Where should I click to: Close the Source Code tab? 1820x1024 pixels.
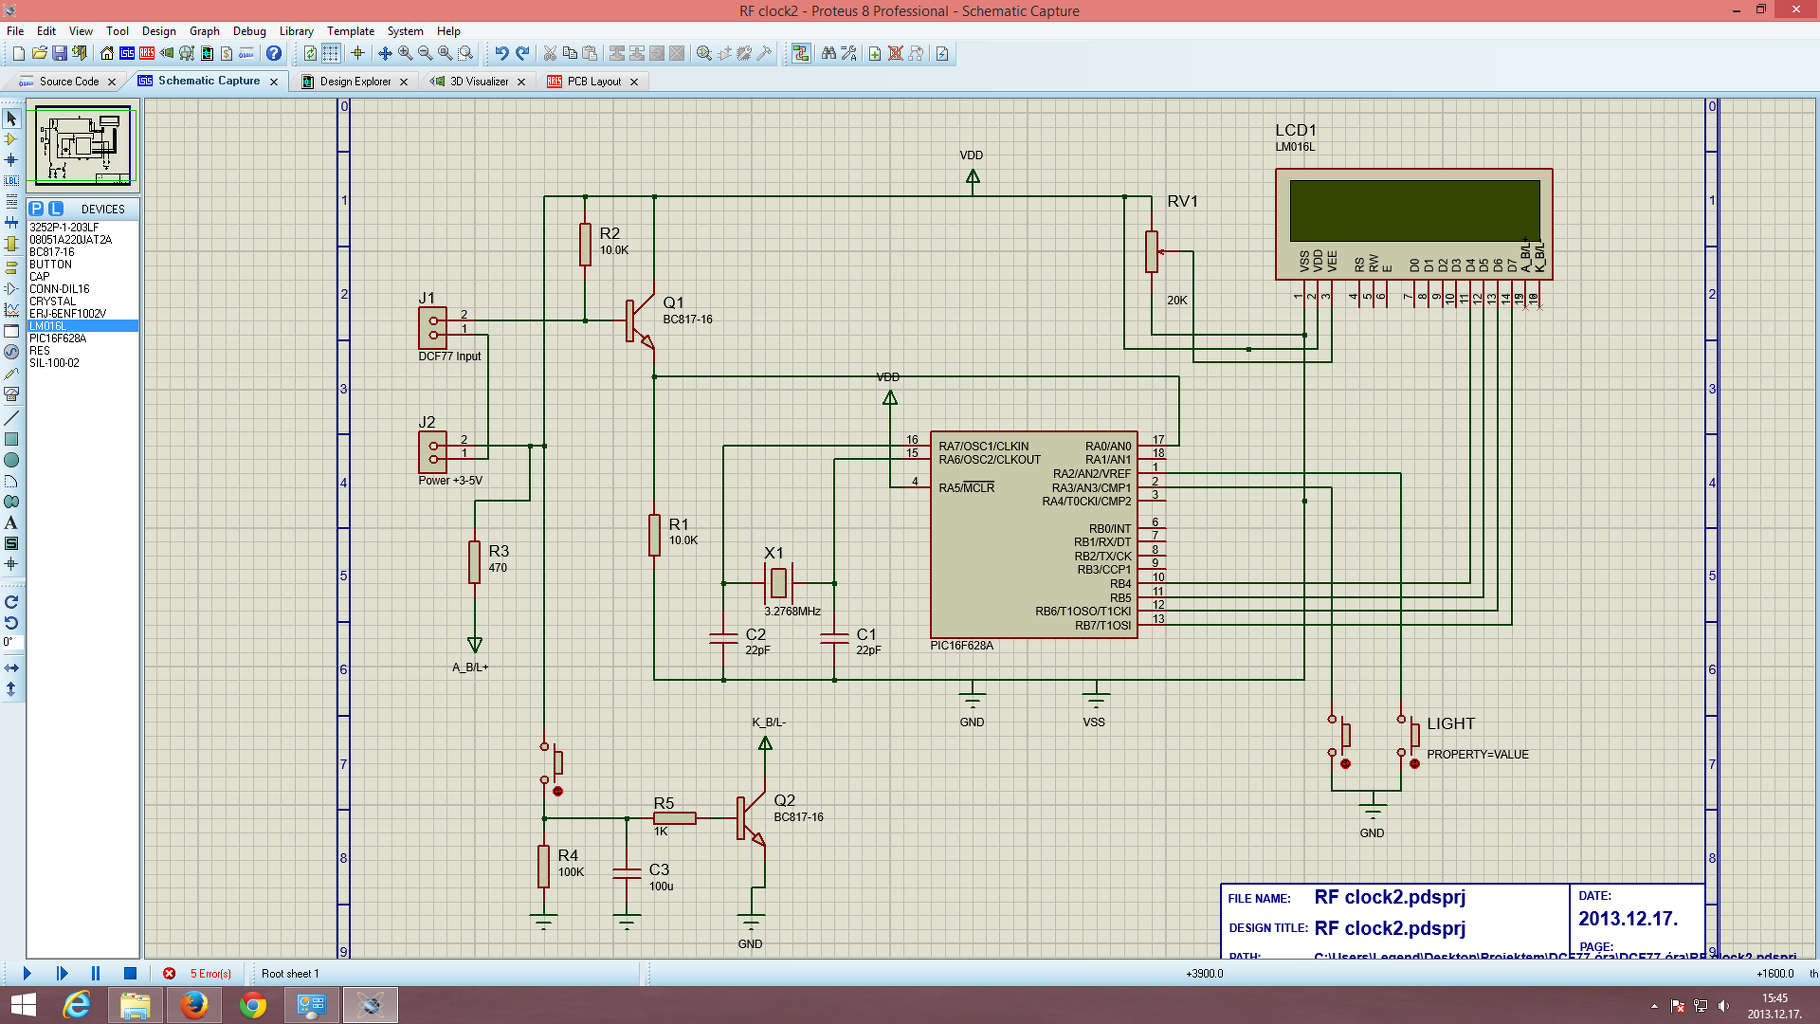click(111, 82)
